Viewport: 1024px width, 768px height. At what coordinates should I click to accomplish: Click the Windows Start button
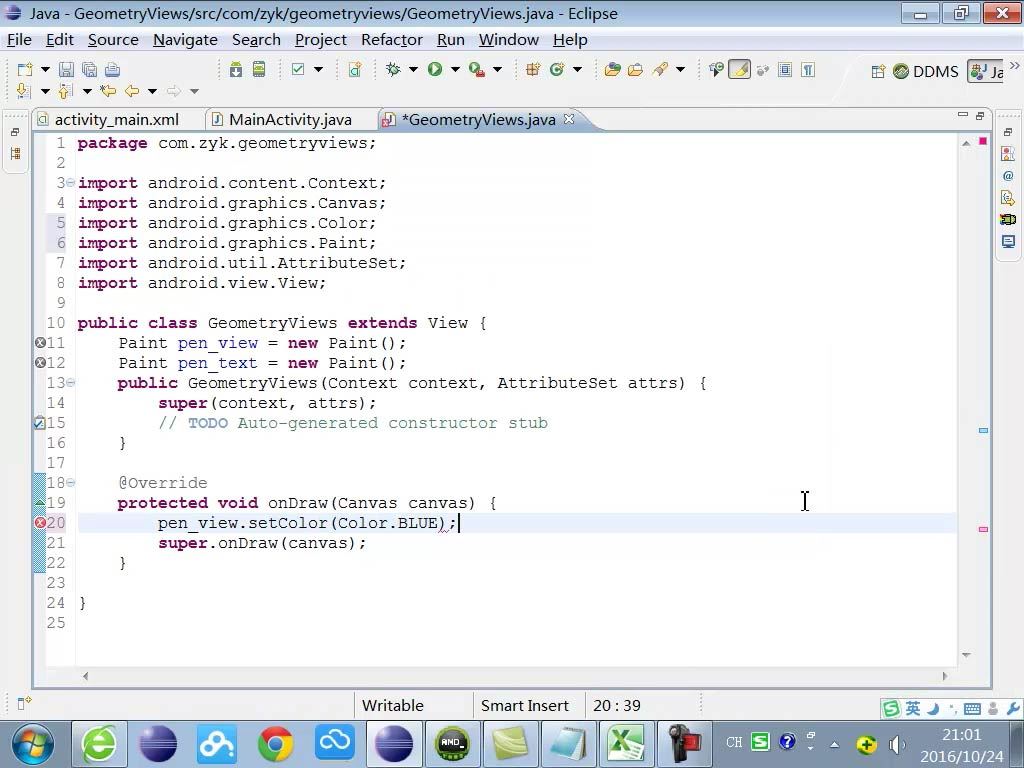pos(33,744)
